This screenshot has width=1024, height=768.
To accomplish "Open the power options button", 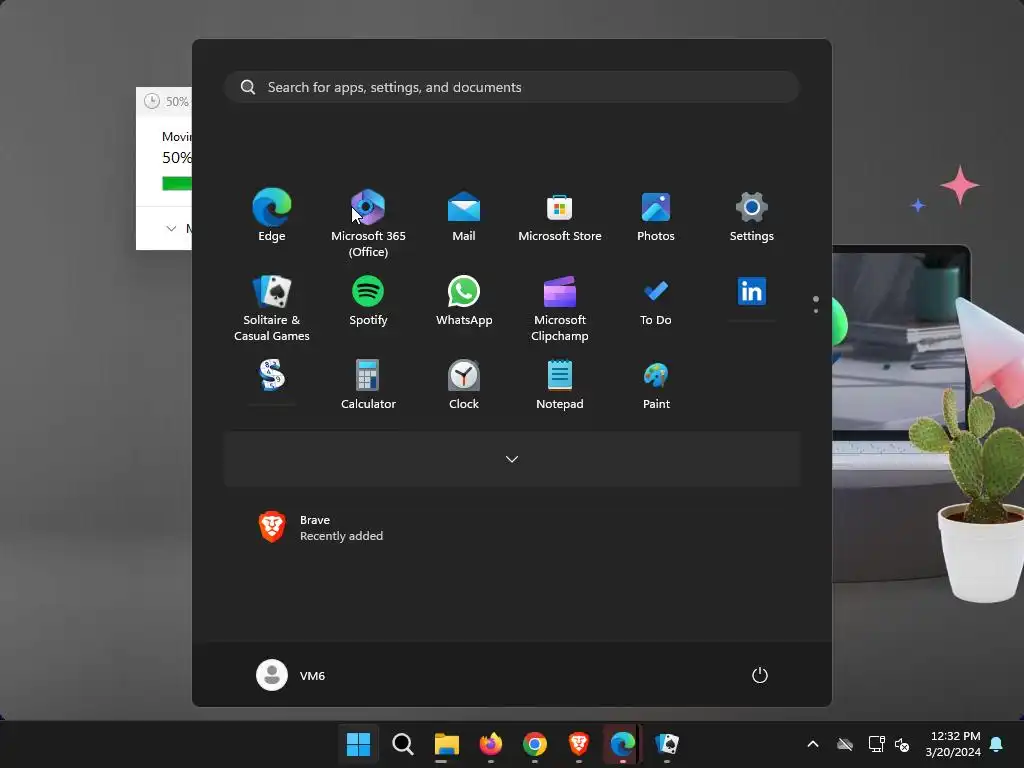I will coord(760,675).
